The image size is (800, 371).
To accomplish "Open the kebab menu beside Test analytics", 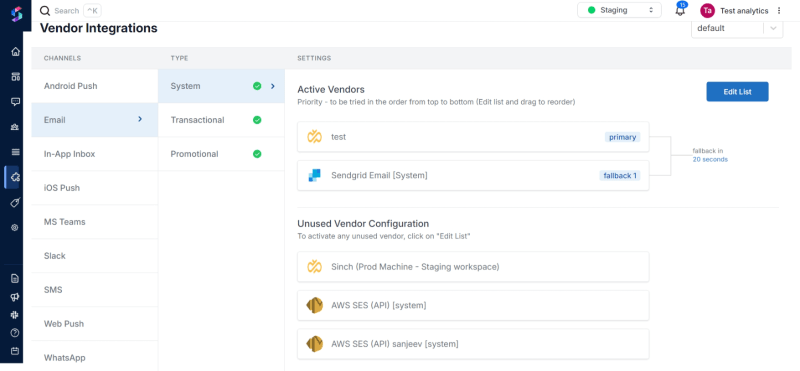I will [779, 10].
